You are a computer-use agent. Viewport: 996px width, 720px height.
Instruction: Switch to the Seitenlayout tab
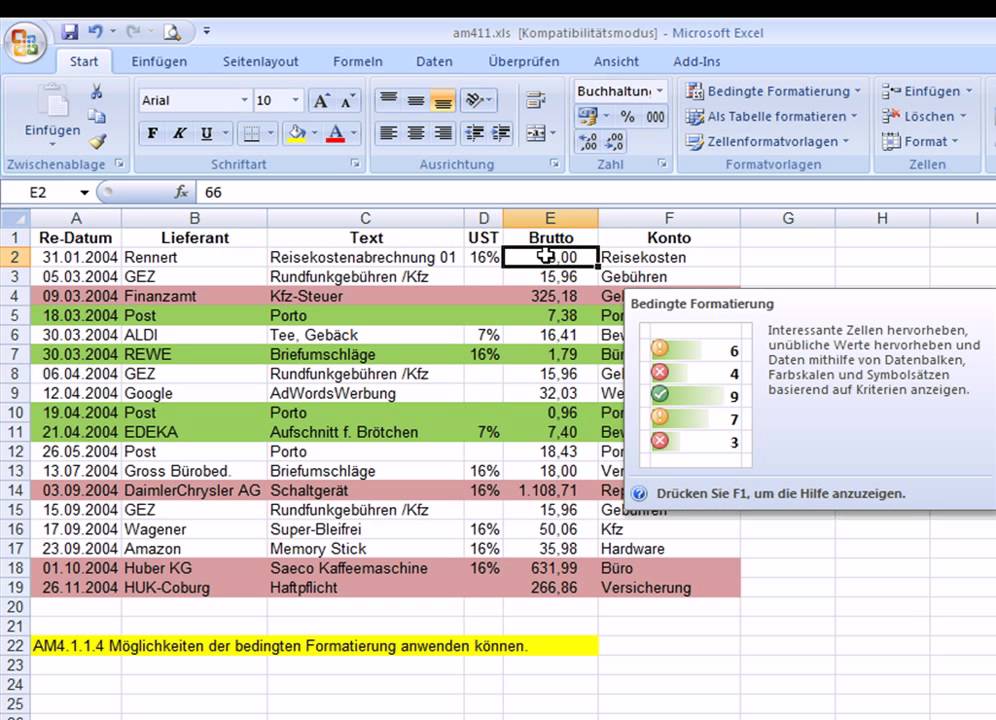[260, 62]
